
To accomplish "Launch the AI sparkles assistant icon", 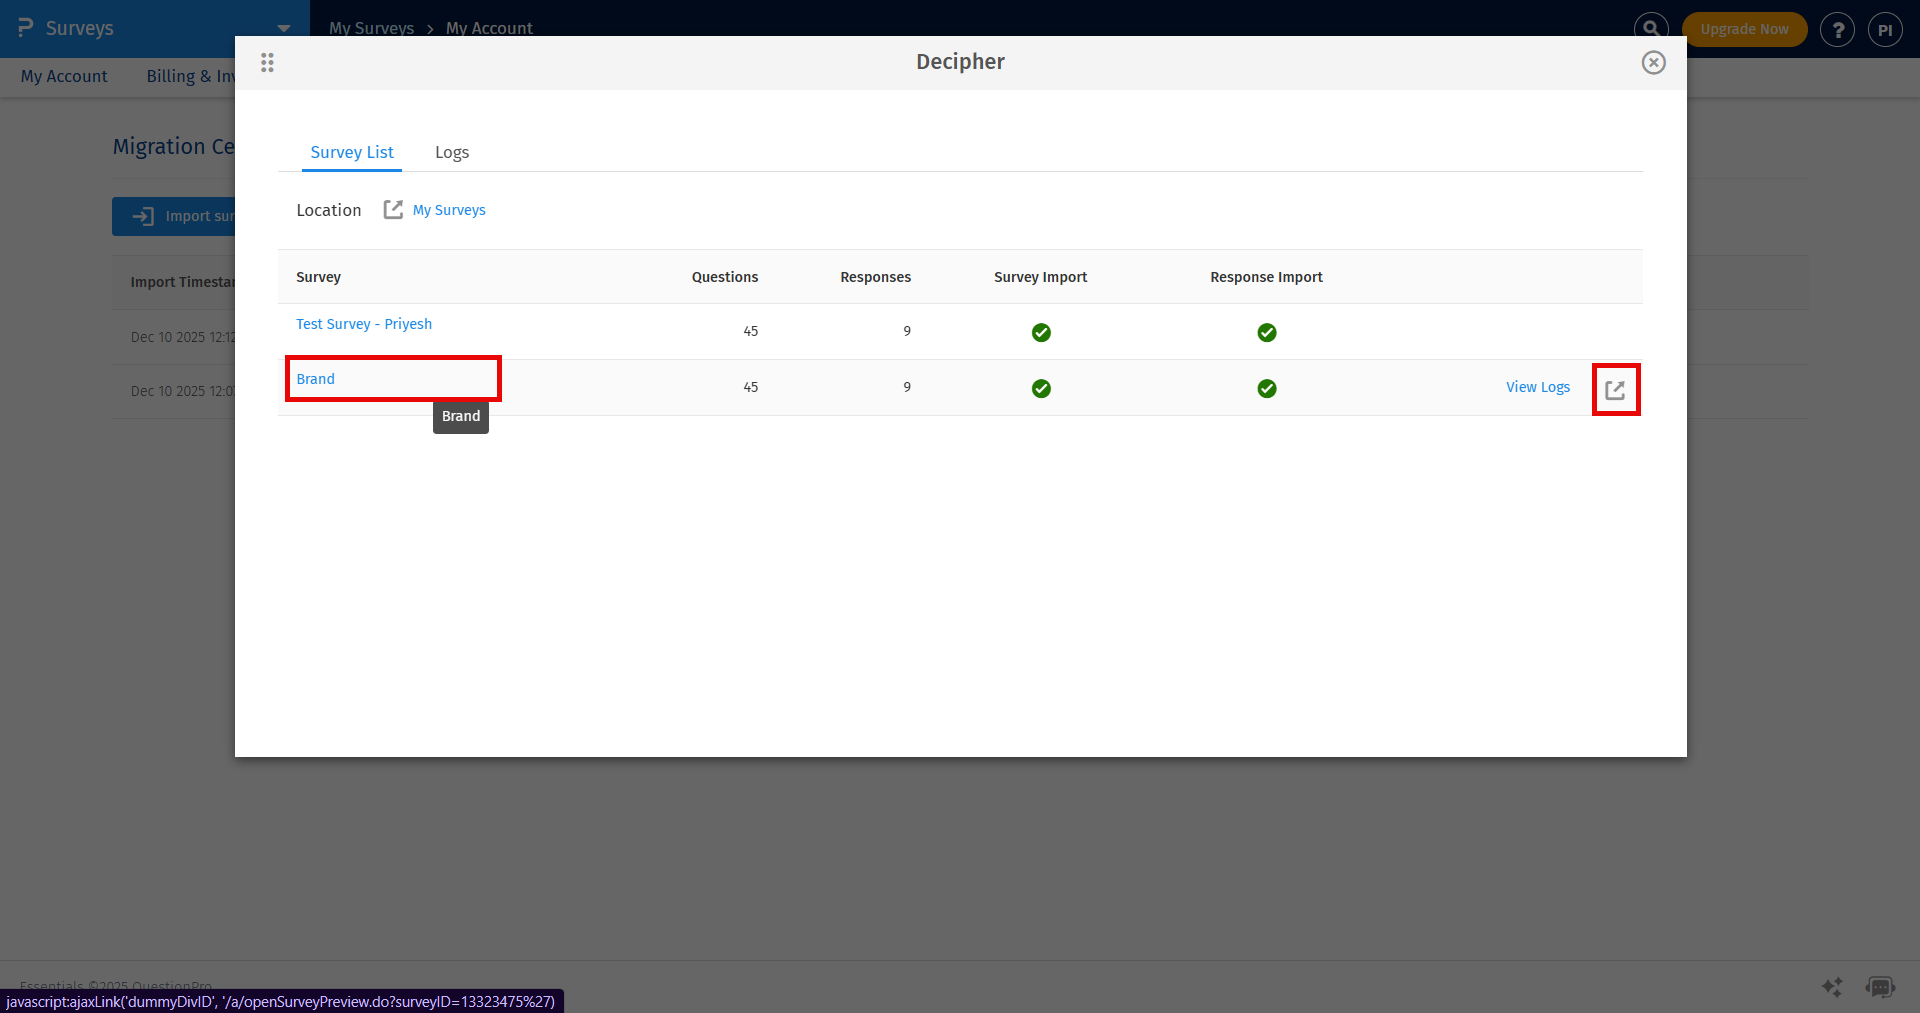I will coord(1833,987).
